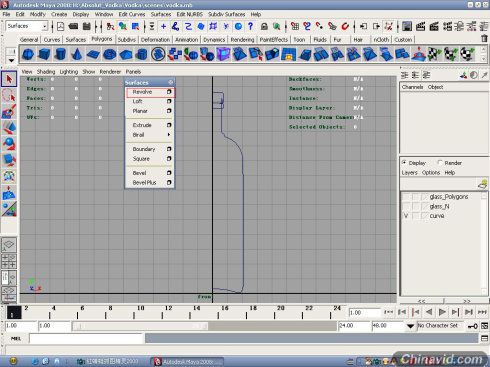Activate the Lasso select tool
The height and width of the screenshot is (367, 490).
point(9,96)
